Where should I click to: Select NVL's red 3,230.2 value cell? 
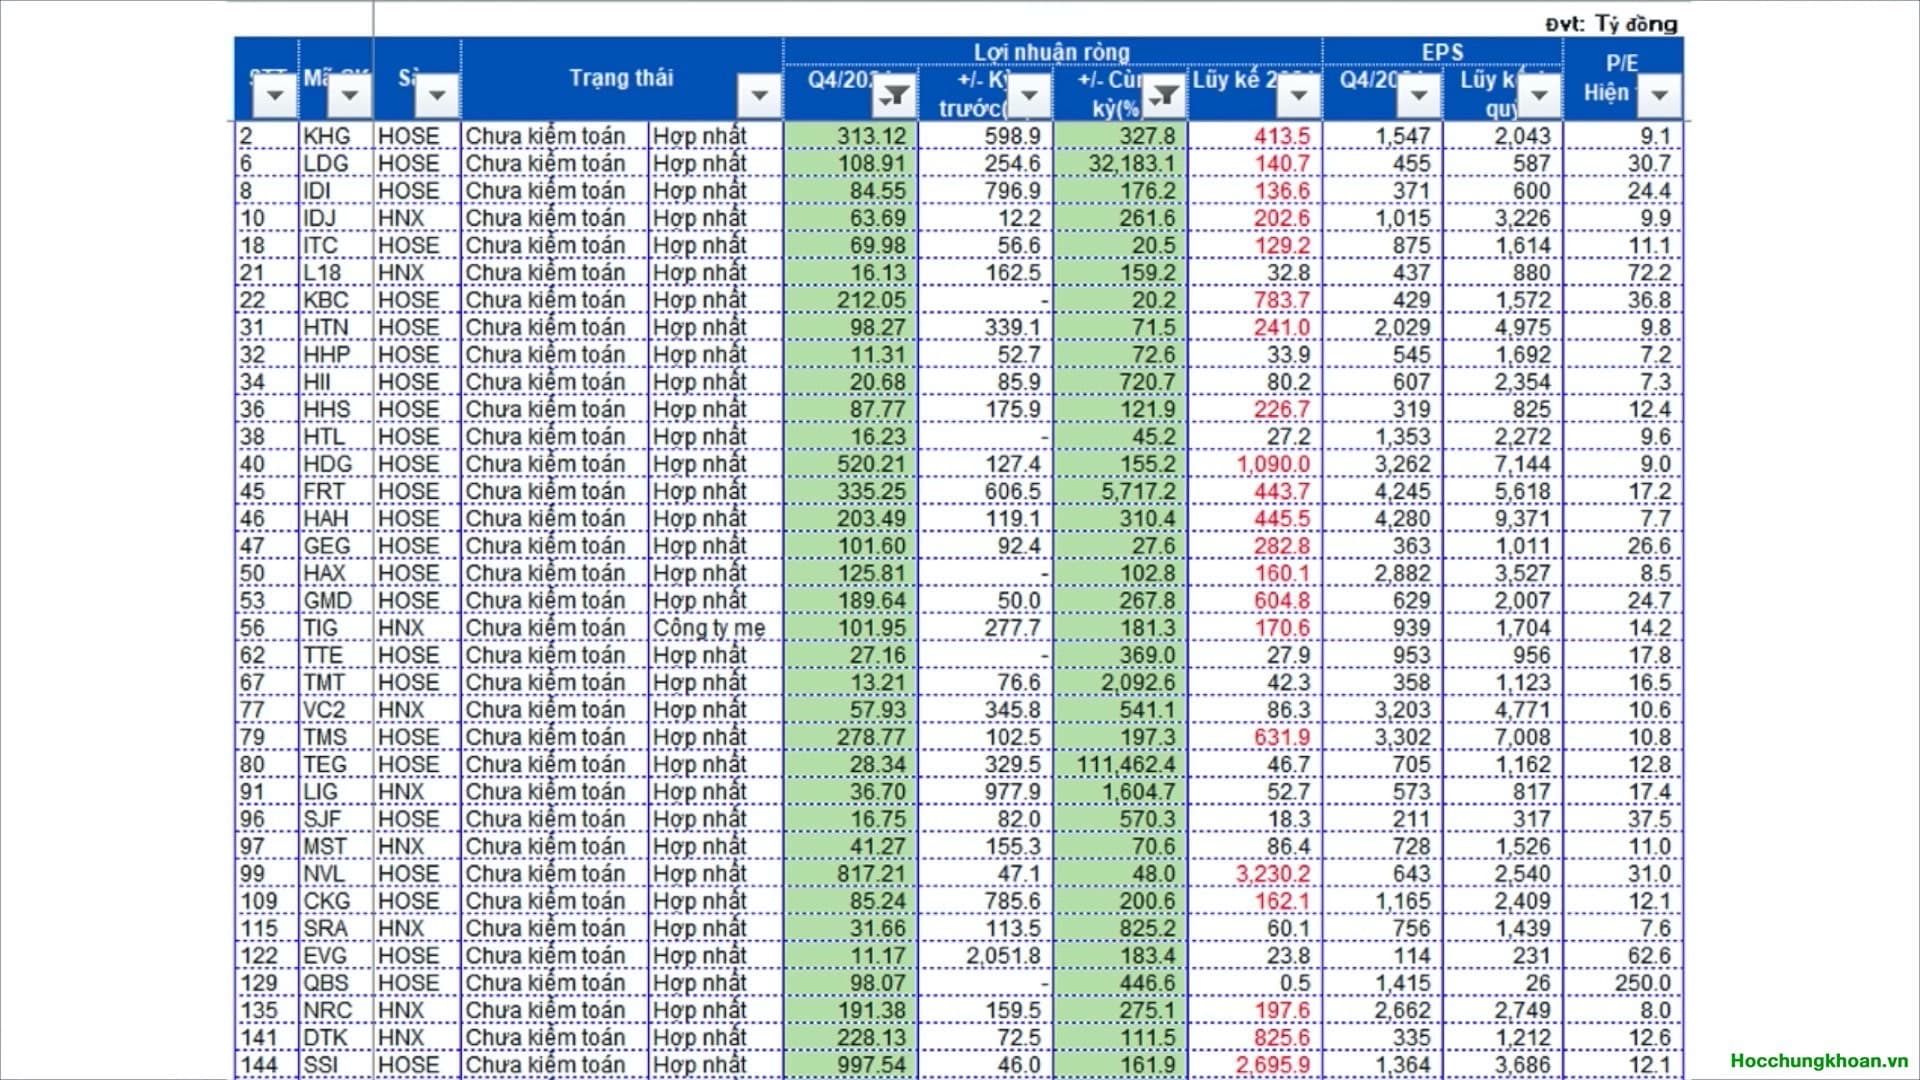[1271, 874]
